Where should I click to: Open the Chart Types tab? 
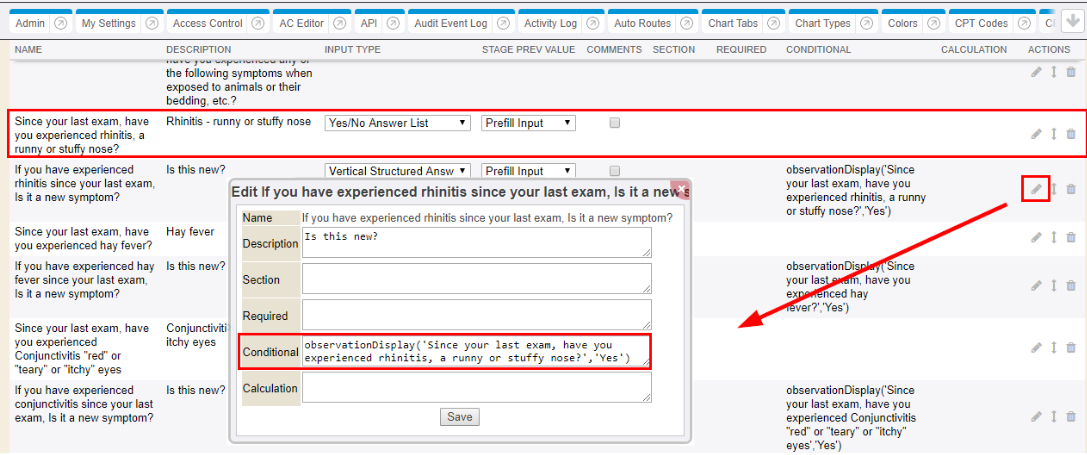(822, 23)
